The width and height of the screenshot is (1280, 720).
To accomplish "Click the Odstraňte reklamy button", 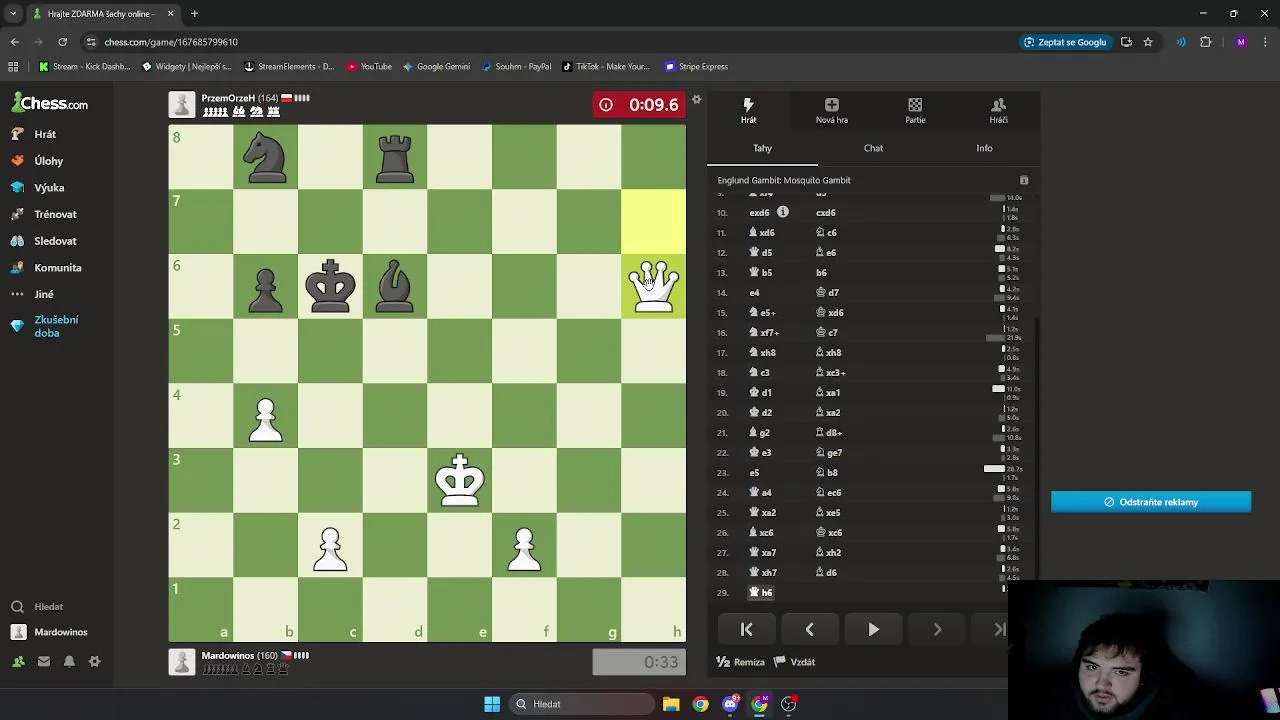I will click(1151, 502).
